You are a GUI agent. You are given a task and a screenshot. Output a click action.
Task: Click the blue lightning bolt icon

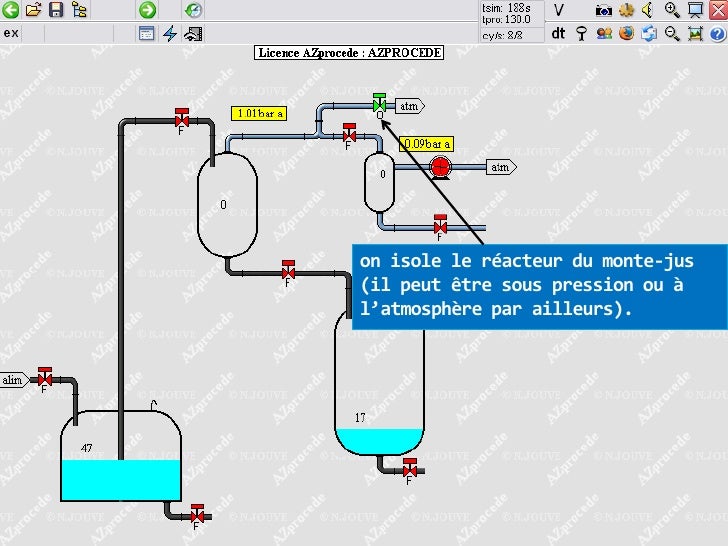170,33
